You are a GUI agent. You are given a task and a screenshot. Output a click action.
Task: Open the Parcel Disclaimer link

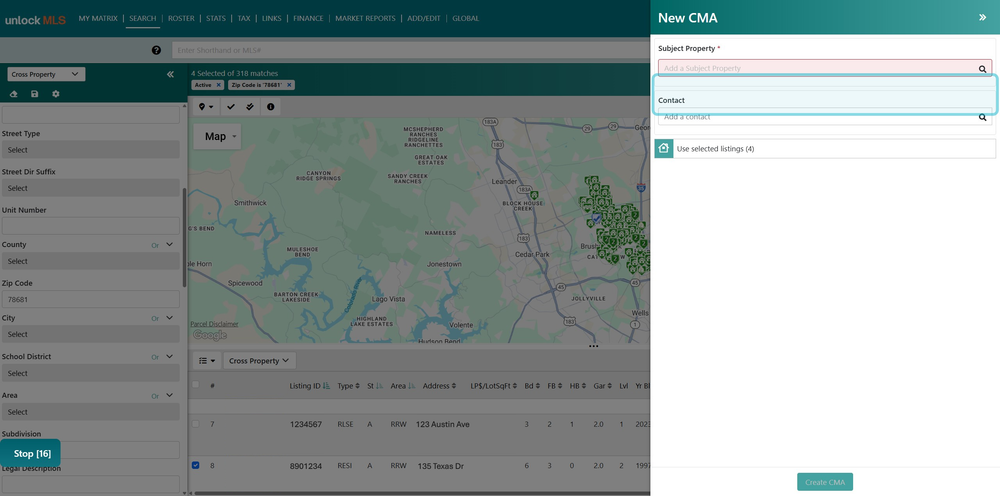[214, 324]
